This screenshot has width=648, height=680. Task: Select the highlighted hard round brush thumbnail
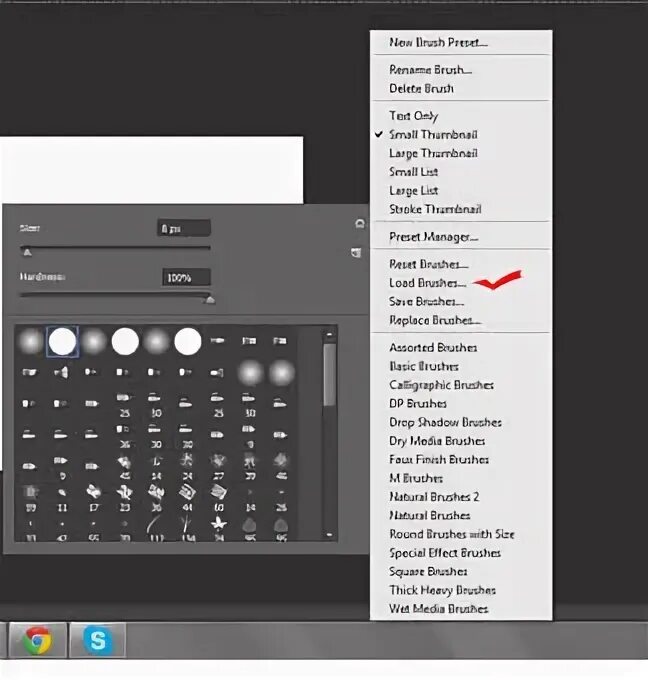click(62, 341)
